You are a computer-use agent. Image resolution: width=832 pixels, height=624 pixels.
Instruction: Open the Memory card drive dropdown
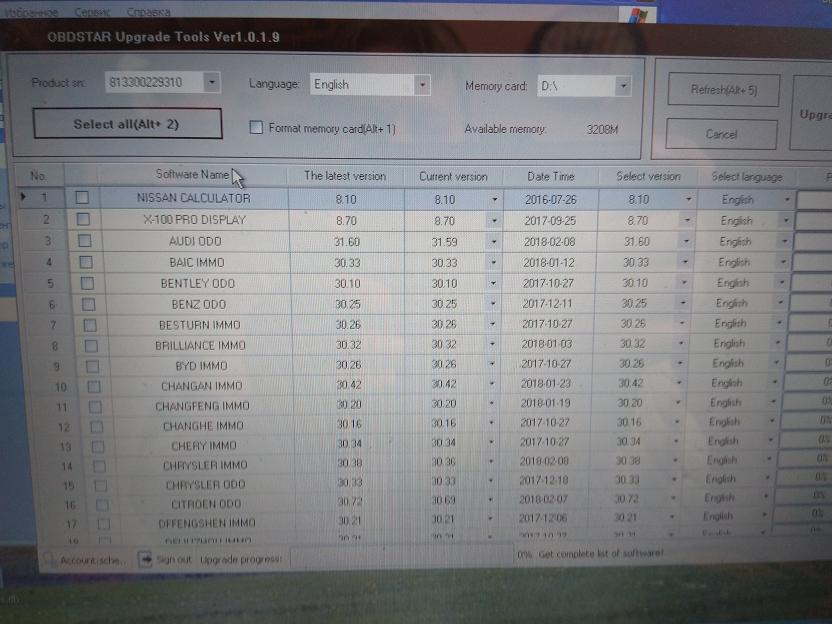(623, 86)
